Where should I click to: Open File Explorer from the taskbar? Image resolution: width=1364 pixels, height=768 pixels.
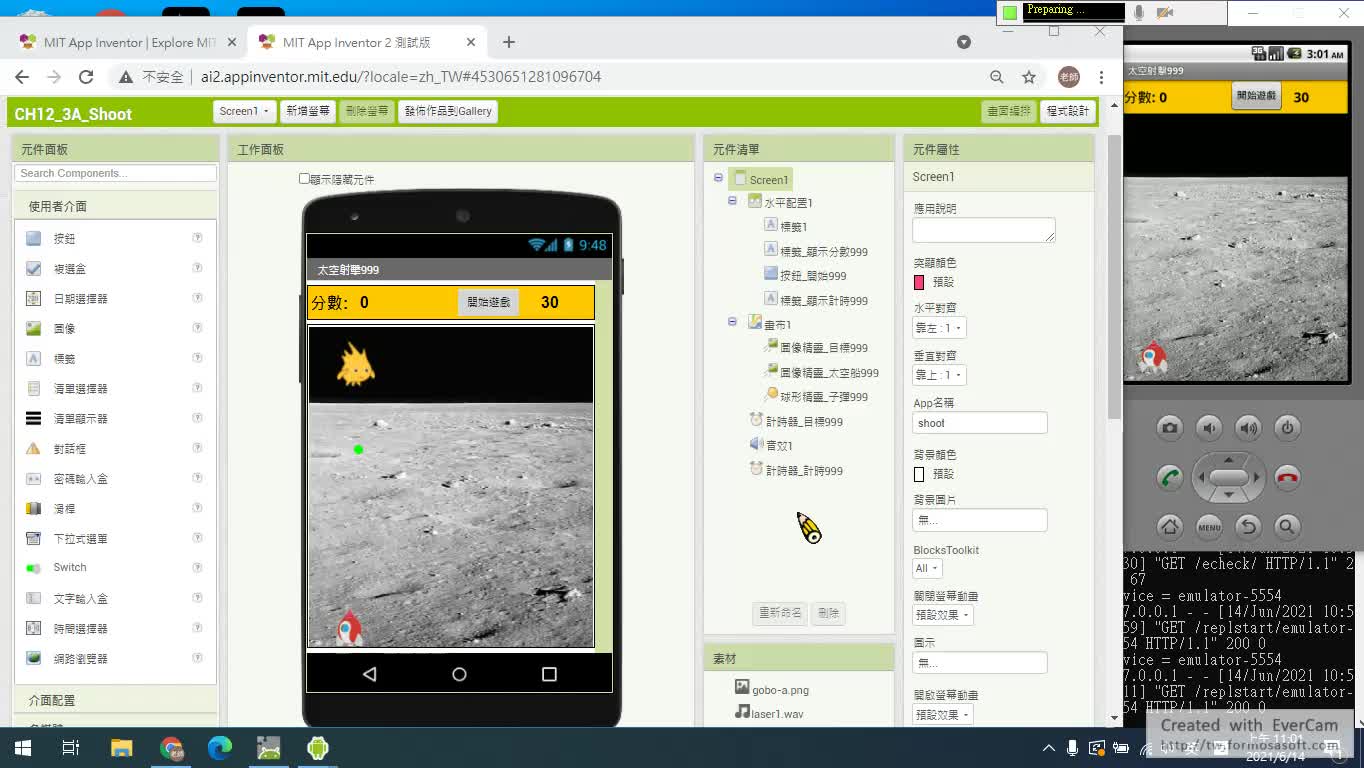[121, 747]
